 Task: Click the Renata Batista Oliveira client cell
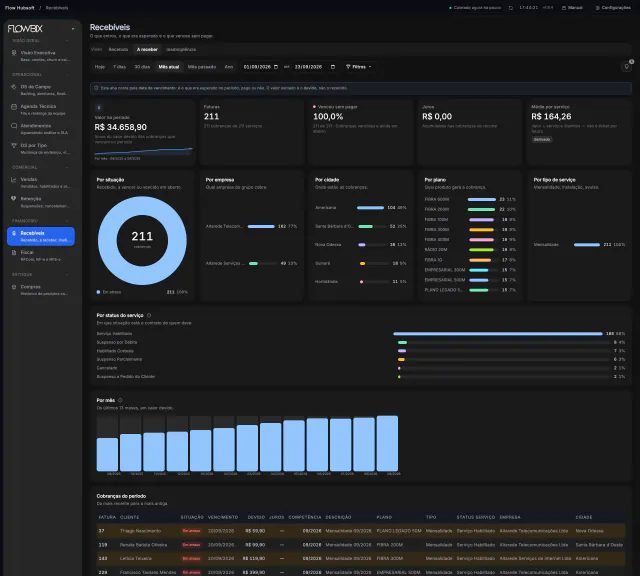(143, 545)
